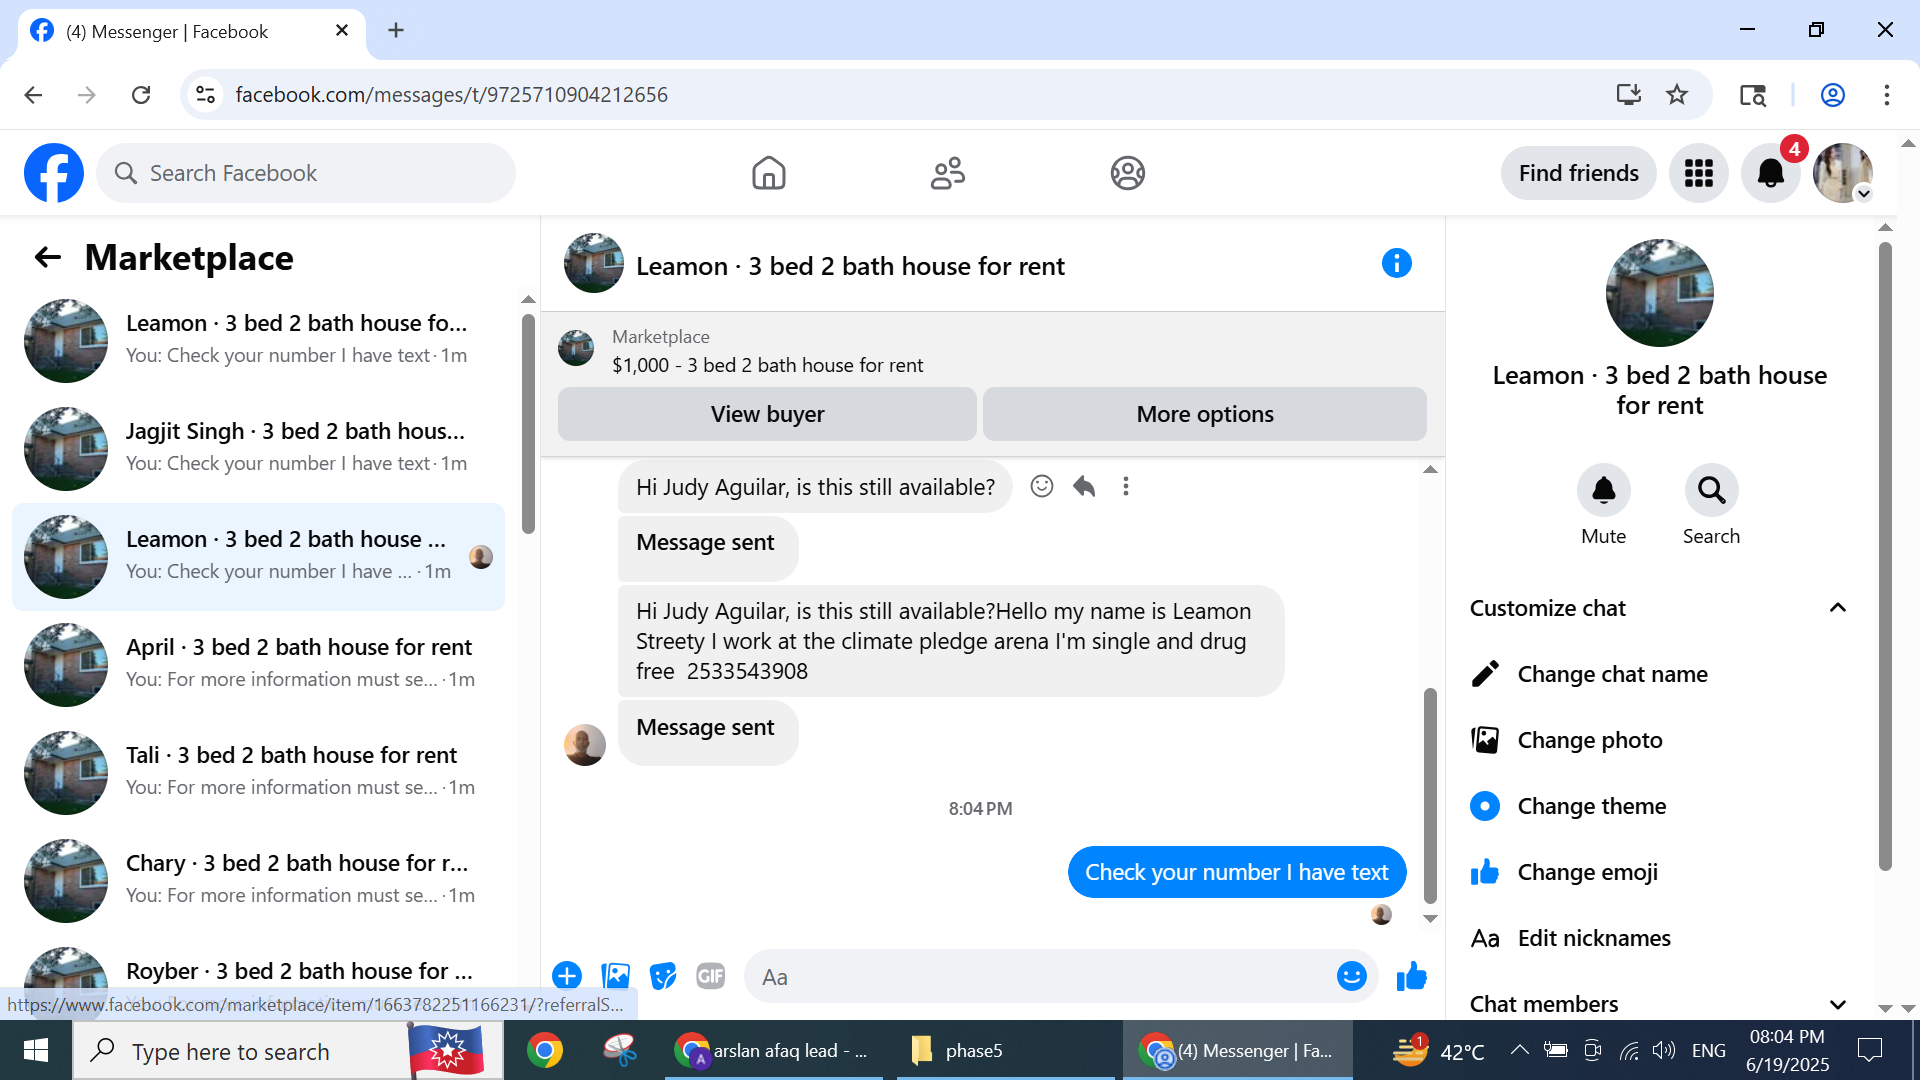The height and width of the screenshot is (1080, 1920).
Task: Bookmark this page with star icon
Action: pyautogui.click(x=1677, y=94)
